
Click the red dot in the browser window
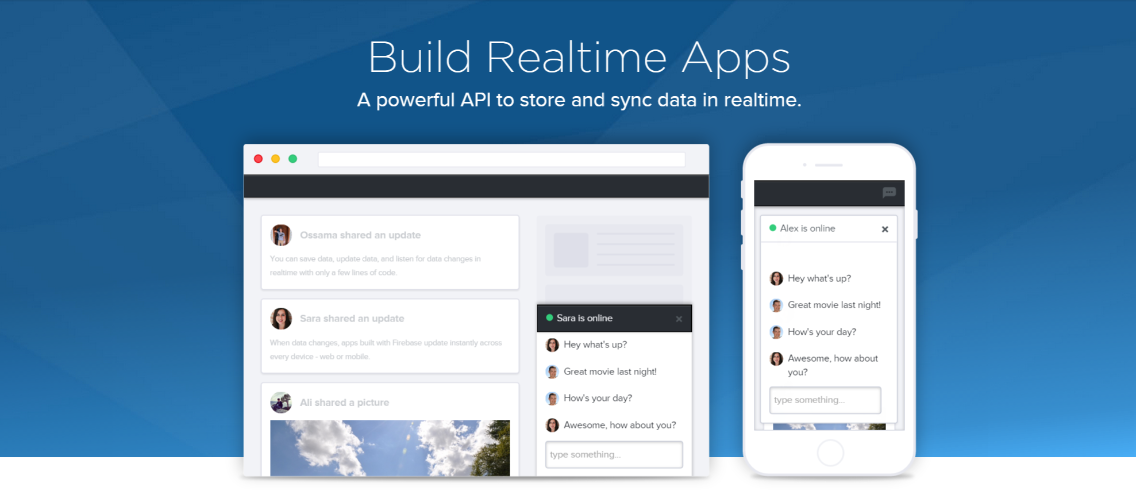pos(258,159)
